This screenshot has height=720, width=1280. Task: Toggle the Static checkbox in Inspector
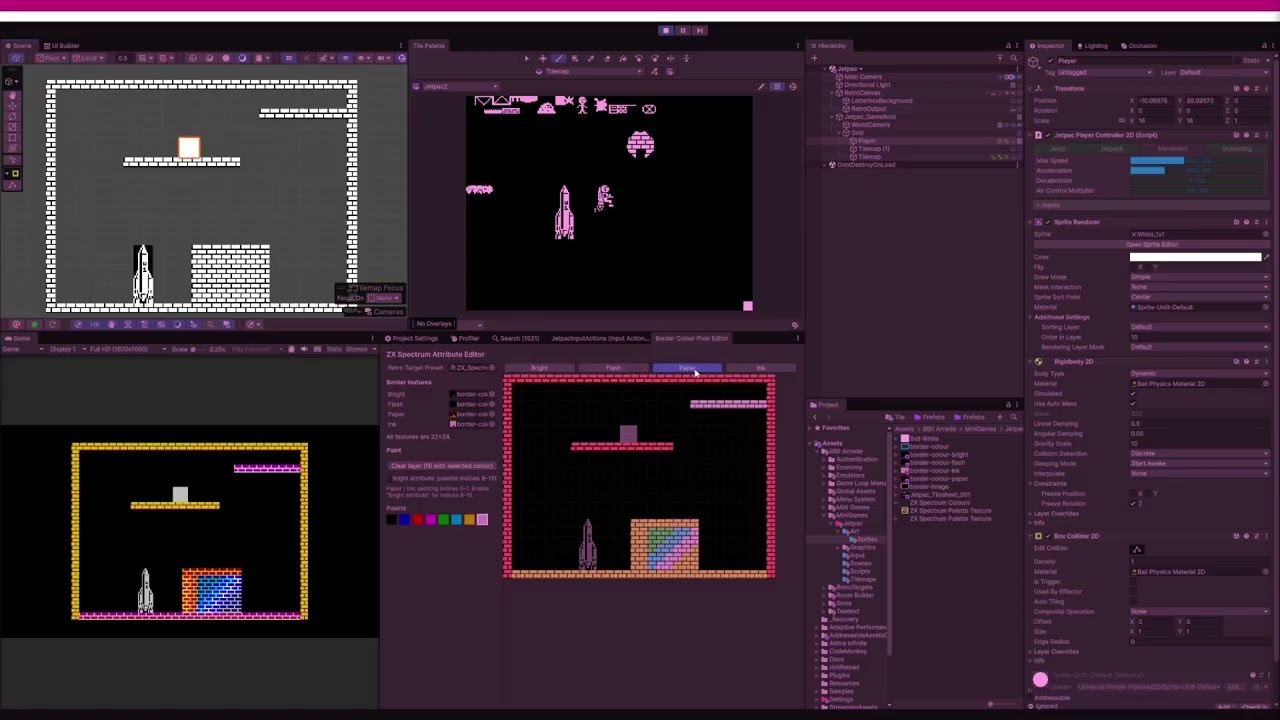pyautogui.click(x=1237, y=61)
